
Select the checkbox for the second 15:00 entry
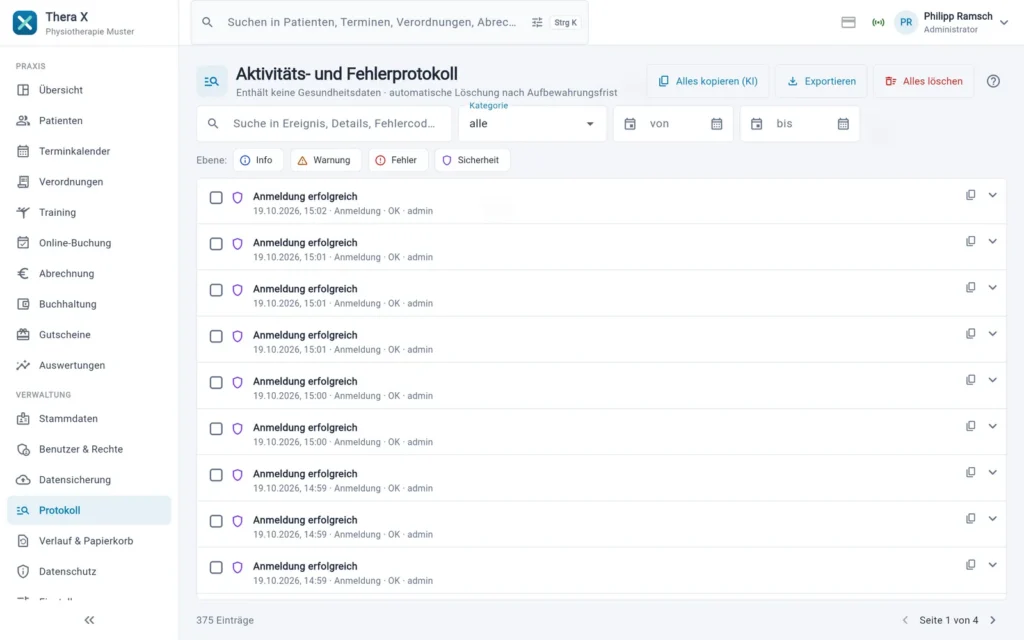[x=216, y=428]
